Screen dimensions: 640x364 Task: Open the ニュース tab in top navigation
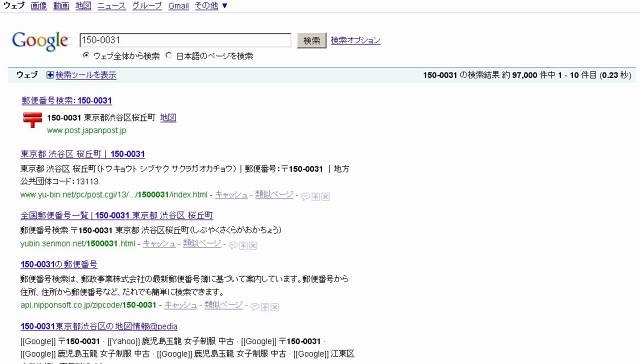coord(111,6)
